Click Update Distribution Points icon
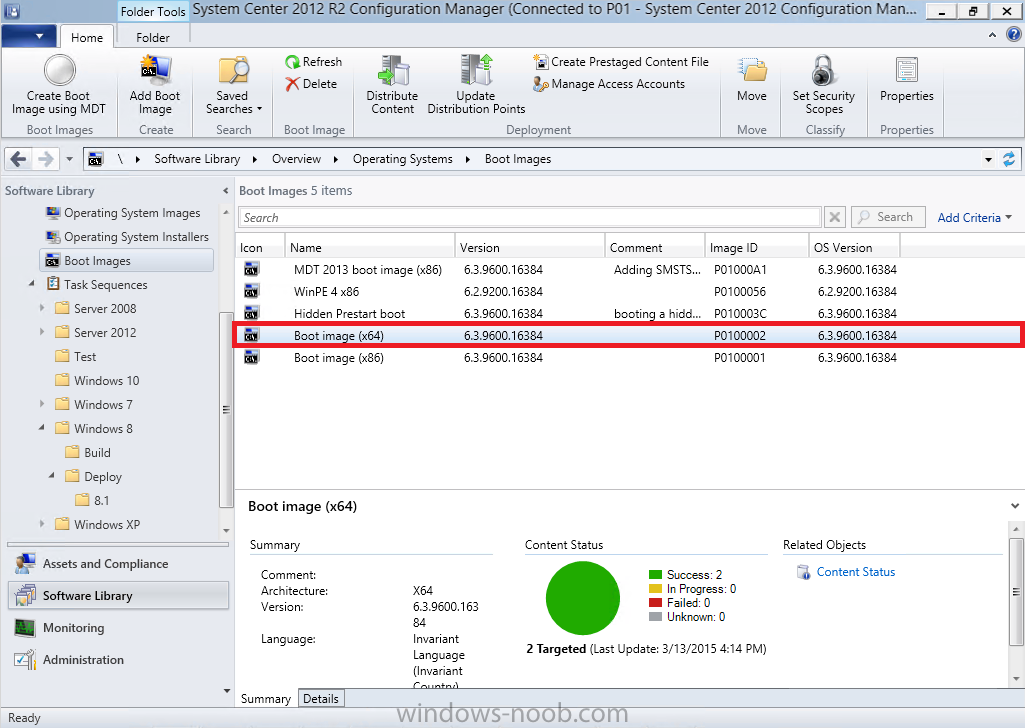The height and width of the screenshot is (728, 1025). click(x=476, y=70)
